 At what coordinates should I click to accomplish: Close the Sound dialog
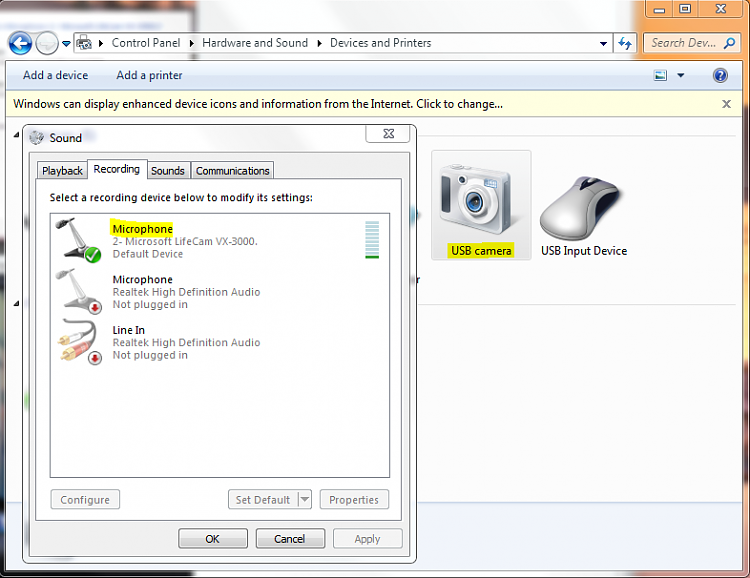coord(388,133)
